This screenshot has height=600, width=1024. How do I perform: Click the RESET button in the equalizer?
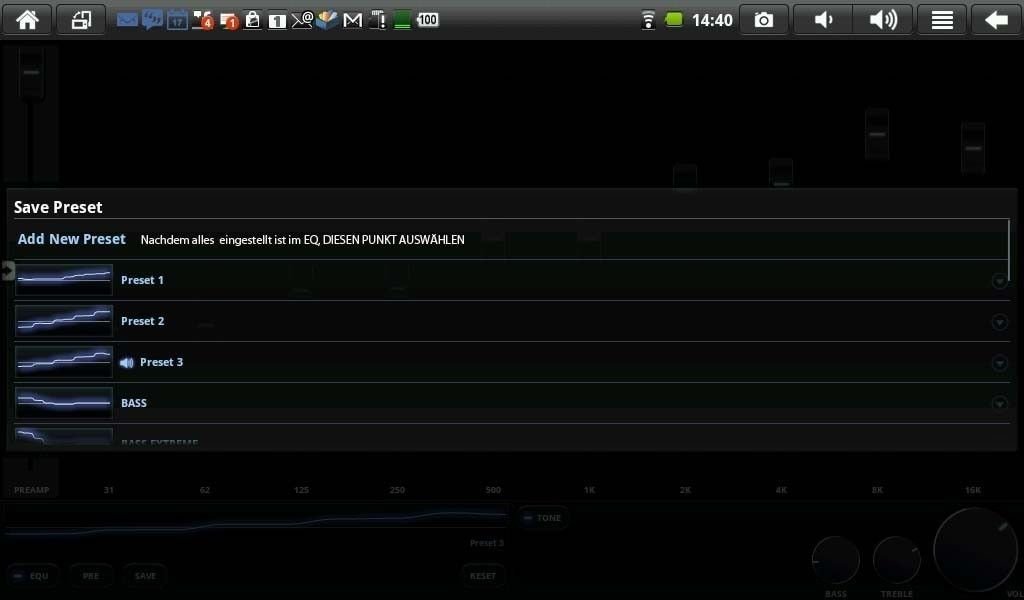point(483,576)
